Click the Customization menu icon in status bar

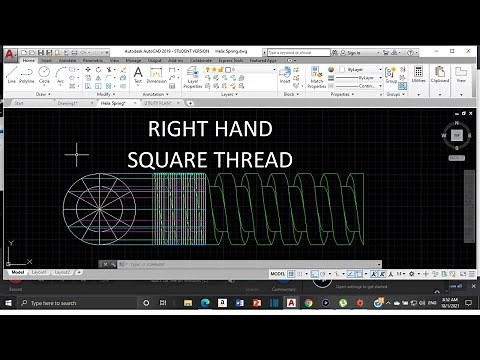(472, 274)
